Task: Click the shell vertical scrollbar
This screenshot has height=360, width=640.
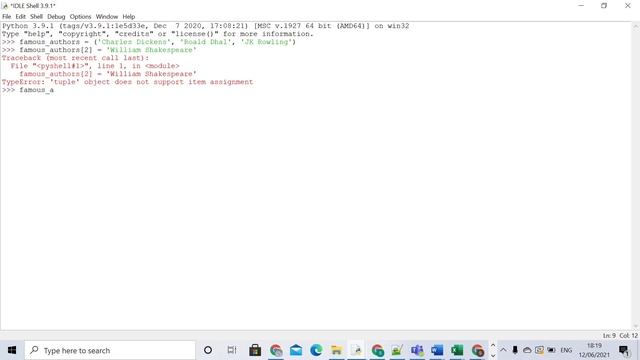Action: 636,176
